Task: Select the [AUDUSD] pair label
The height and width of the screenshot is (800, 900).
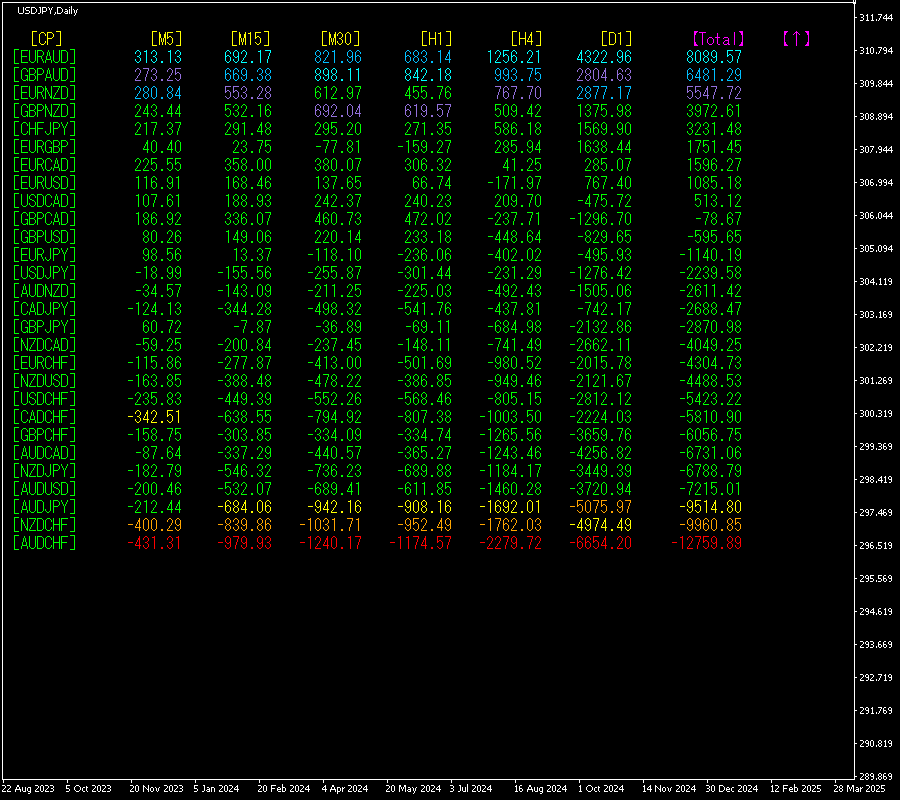Action: [x=44, y=489]
